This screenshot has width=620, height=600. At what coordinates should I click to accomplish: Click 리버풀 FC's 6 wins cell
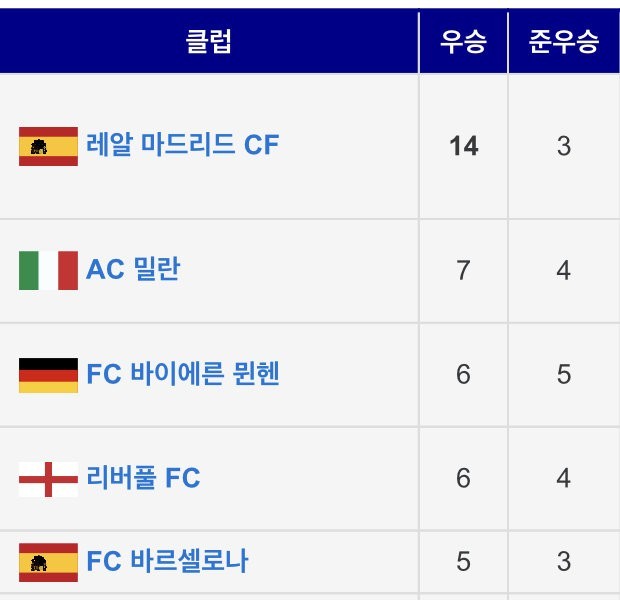[463, 478]
